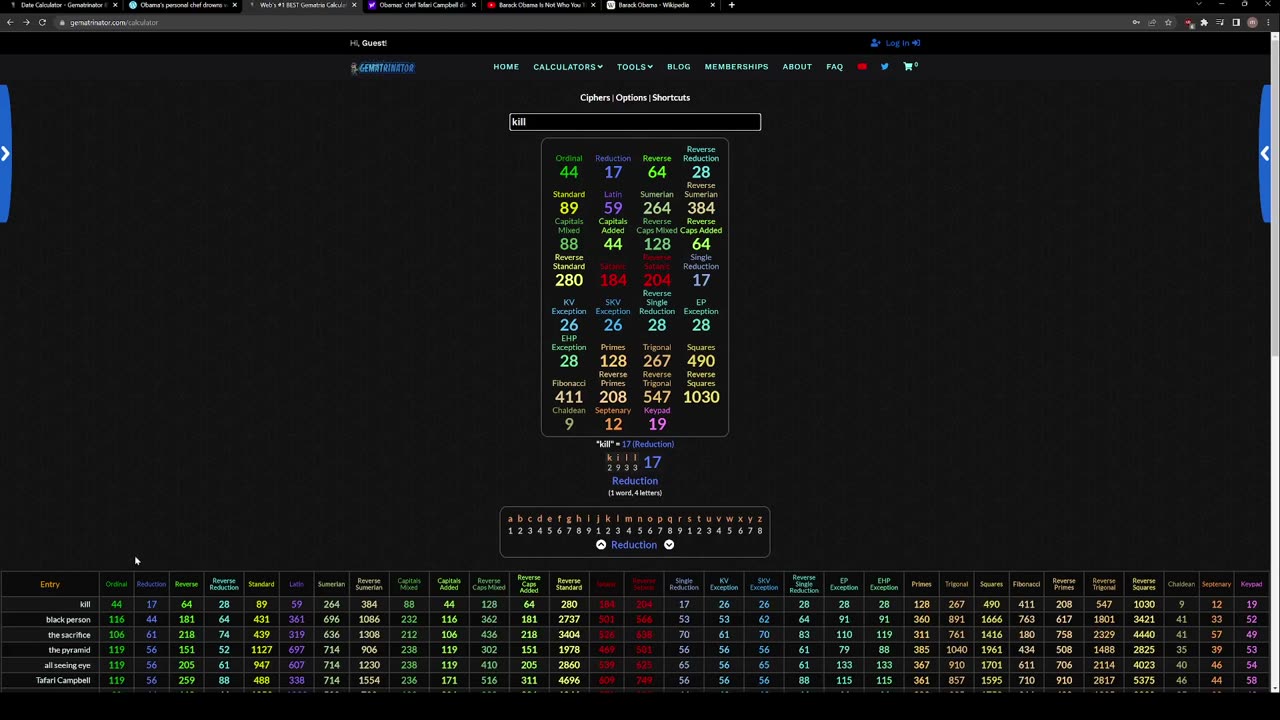Select the Chaldean value 9
Image resolution: width=1280 pixels, height=720 pixels.
click(569, 424)
